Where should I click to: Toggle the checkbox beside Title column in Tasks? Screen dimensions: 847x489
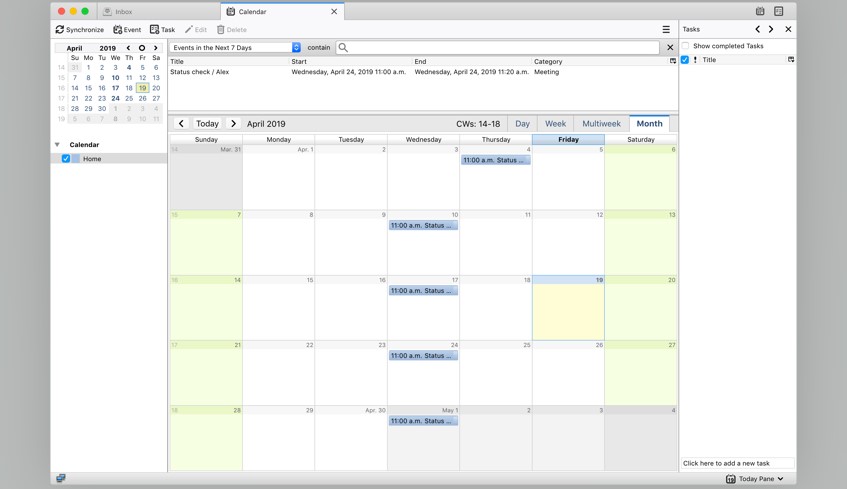click(x=685, y=60)
